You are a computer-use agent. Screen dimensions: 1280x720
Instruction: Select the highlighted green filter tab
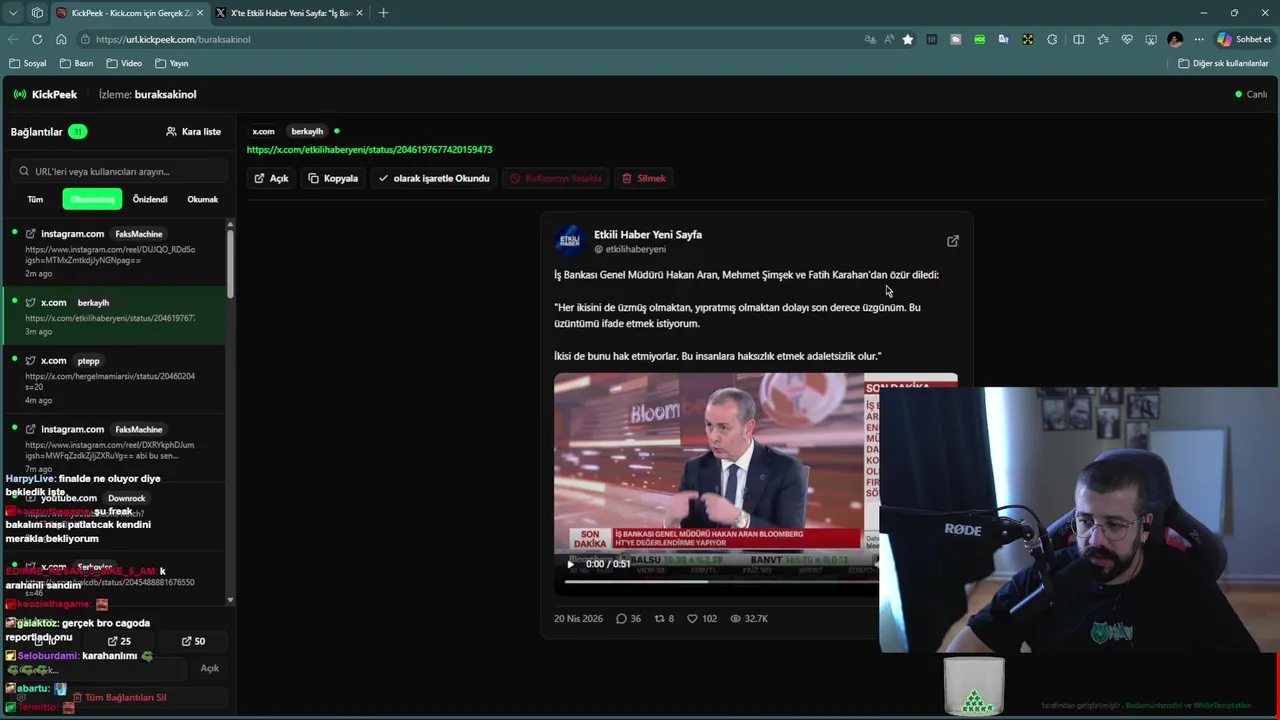92,199
